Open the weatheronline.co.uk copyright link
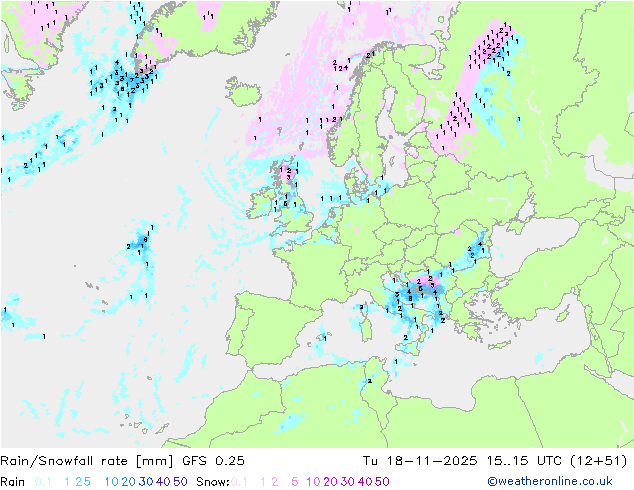The height and width of the screenshot is (490, 634). (549, 481)
